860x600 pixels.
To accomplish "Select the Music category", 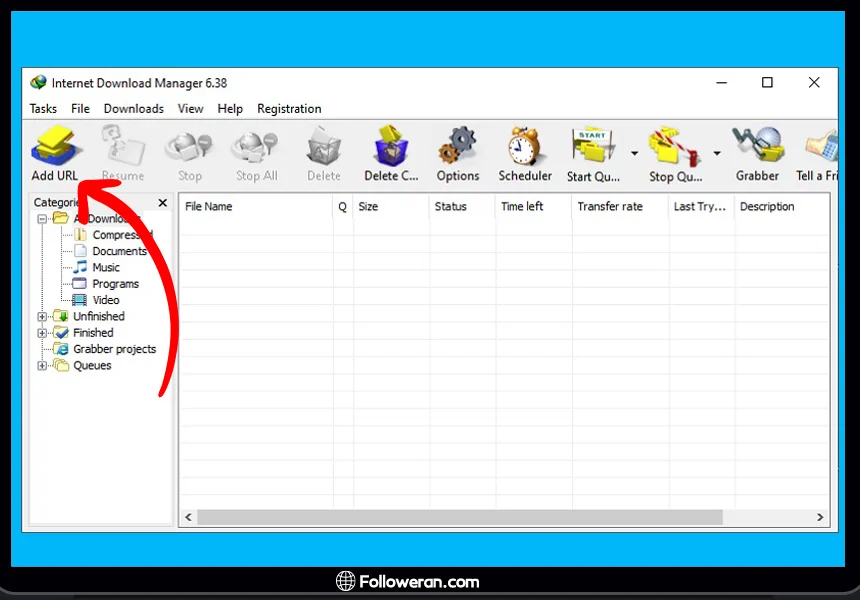I will pyautogui.click(x=105, y=268).
